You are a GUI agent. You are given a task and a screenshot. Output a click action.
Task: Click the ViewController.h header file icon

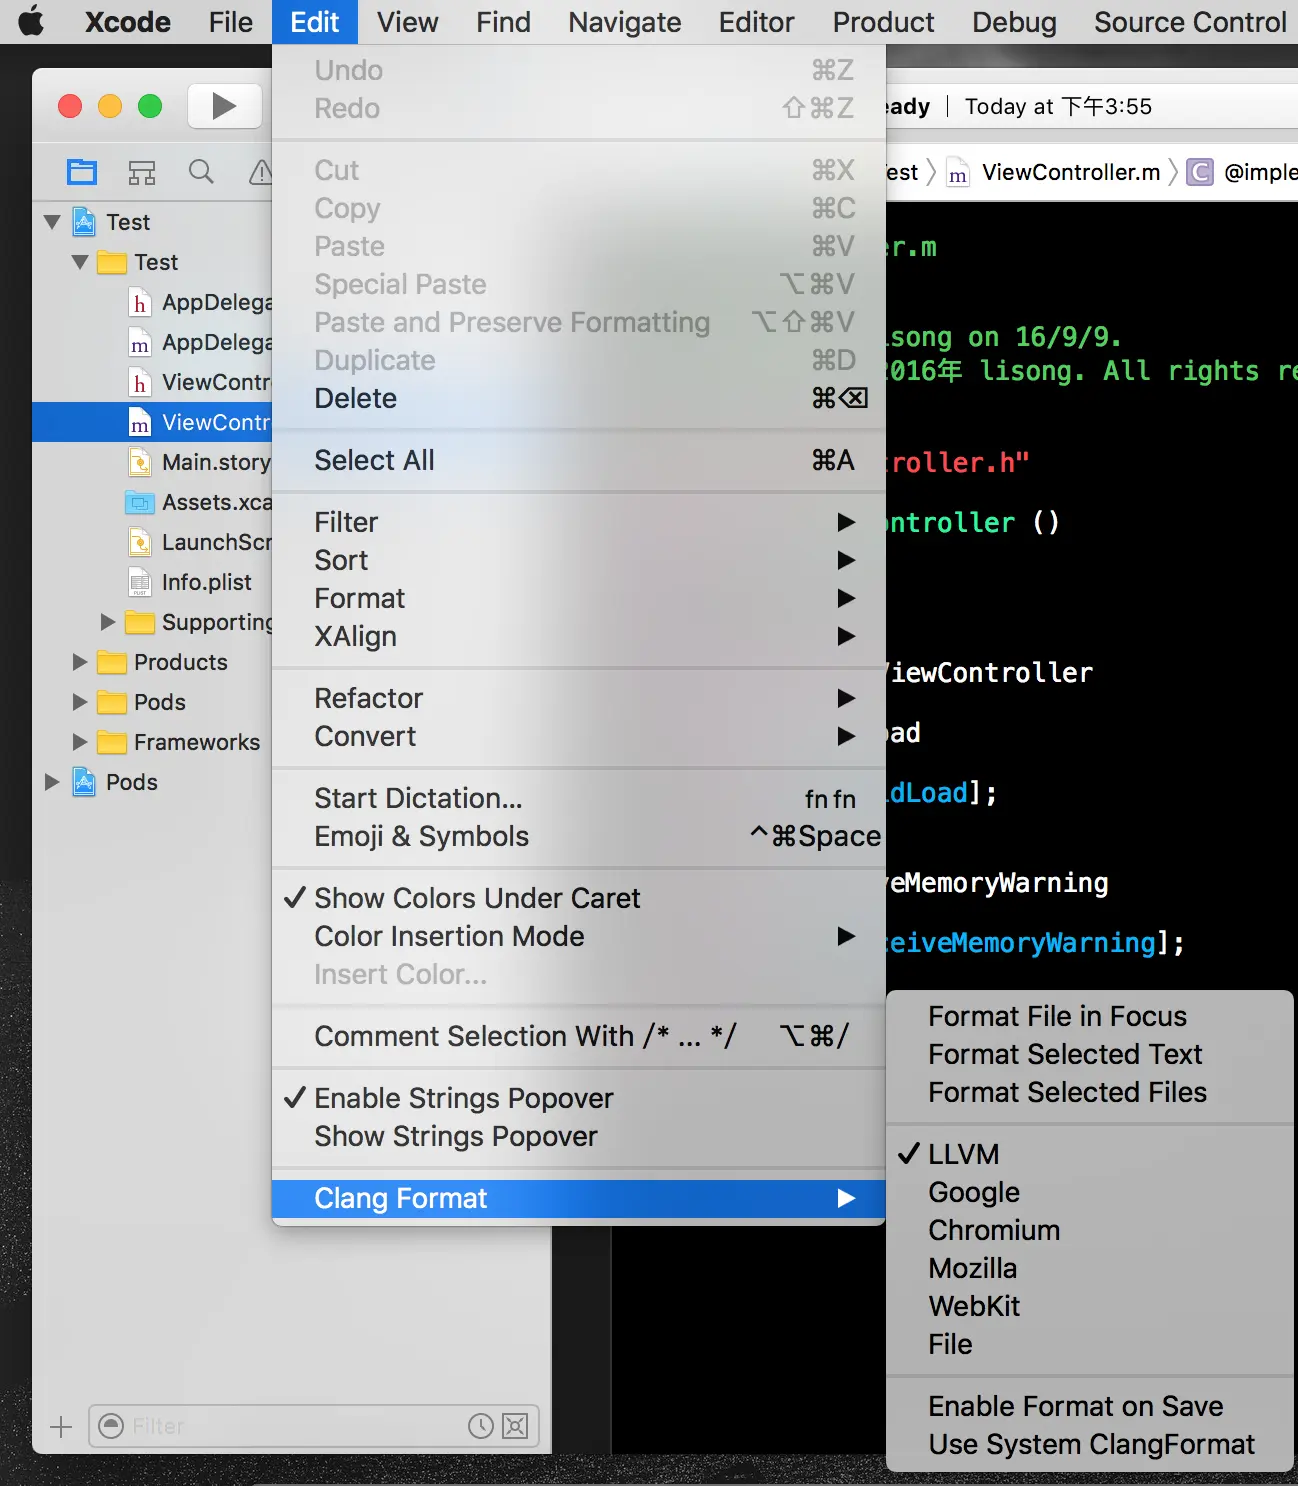click(x=140, y=382)
